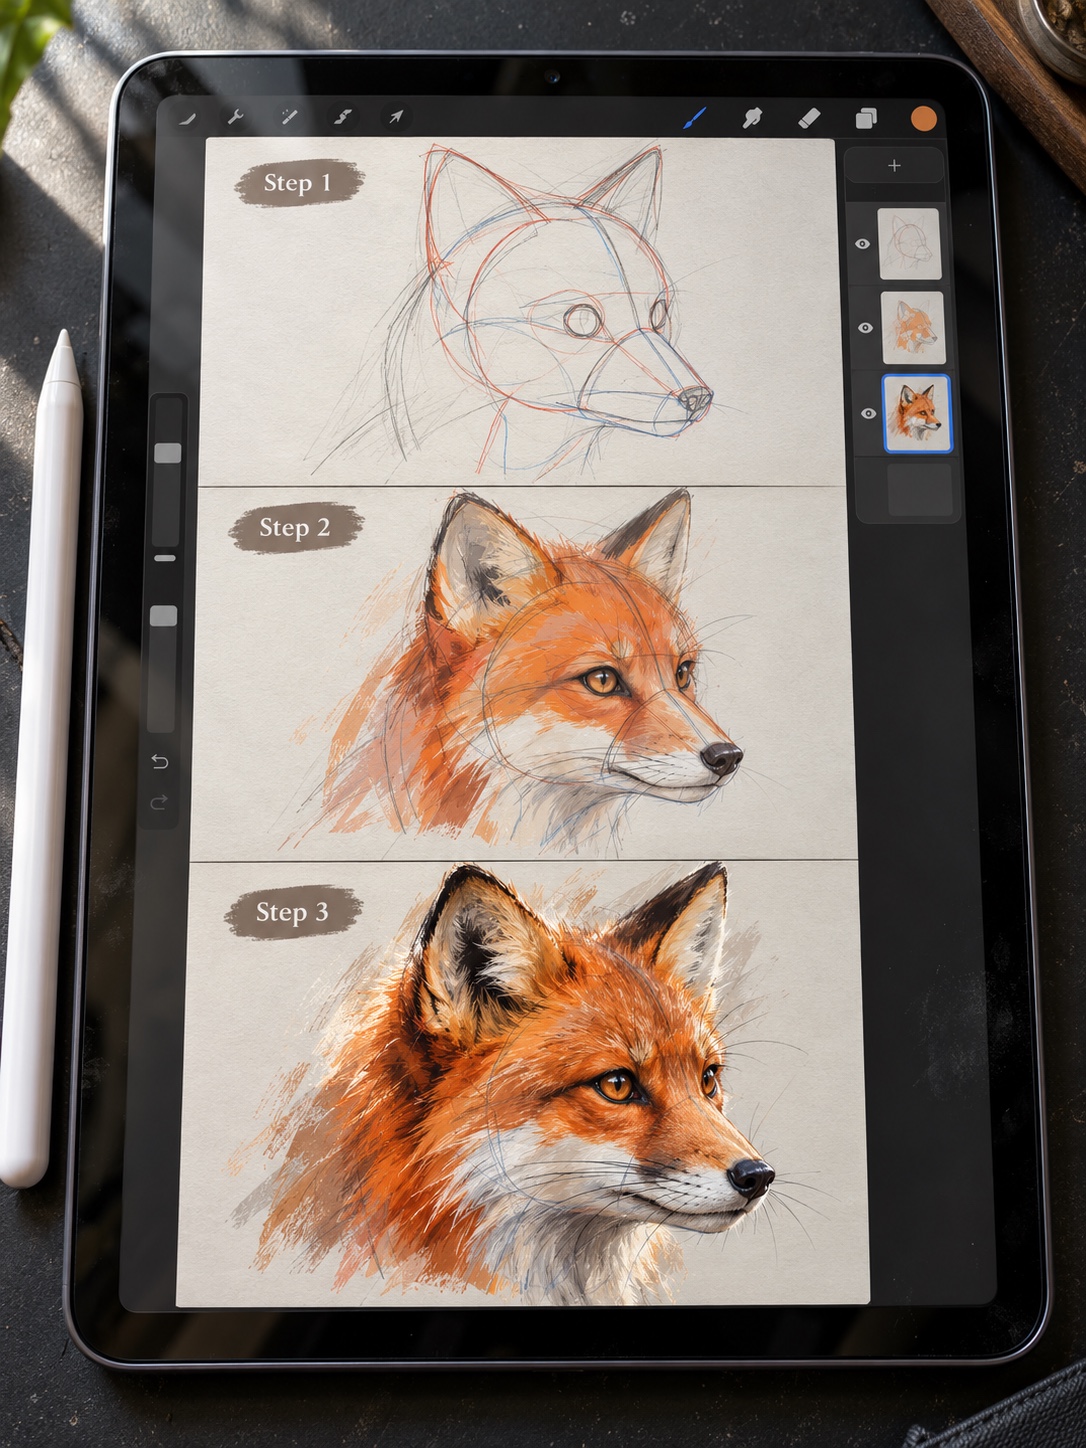Hide the finished fox layer
This screenshot has width=1086, height=1448.
pos(868,413)
